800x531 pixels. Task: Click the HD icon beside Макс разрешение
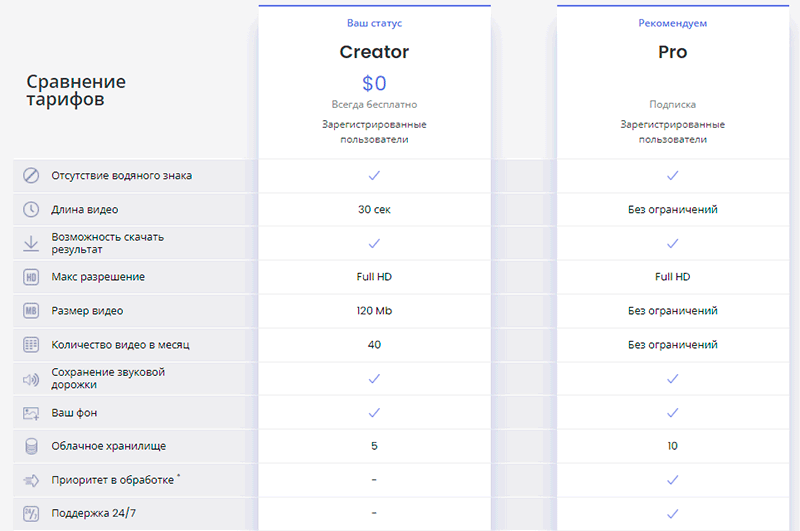31,277
